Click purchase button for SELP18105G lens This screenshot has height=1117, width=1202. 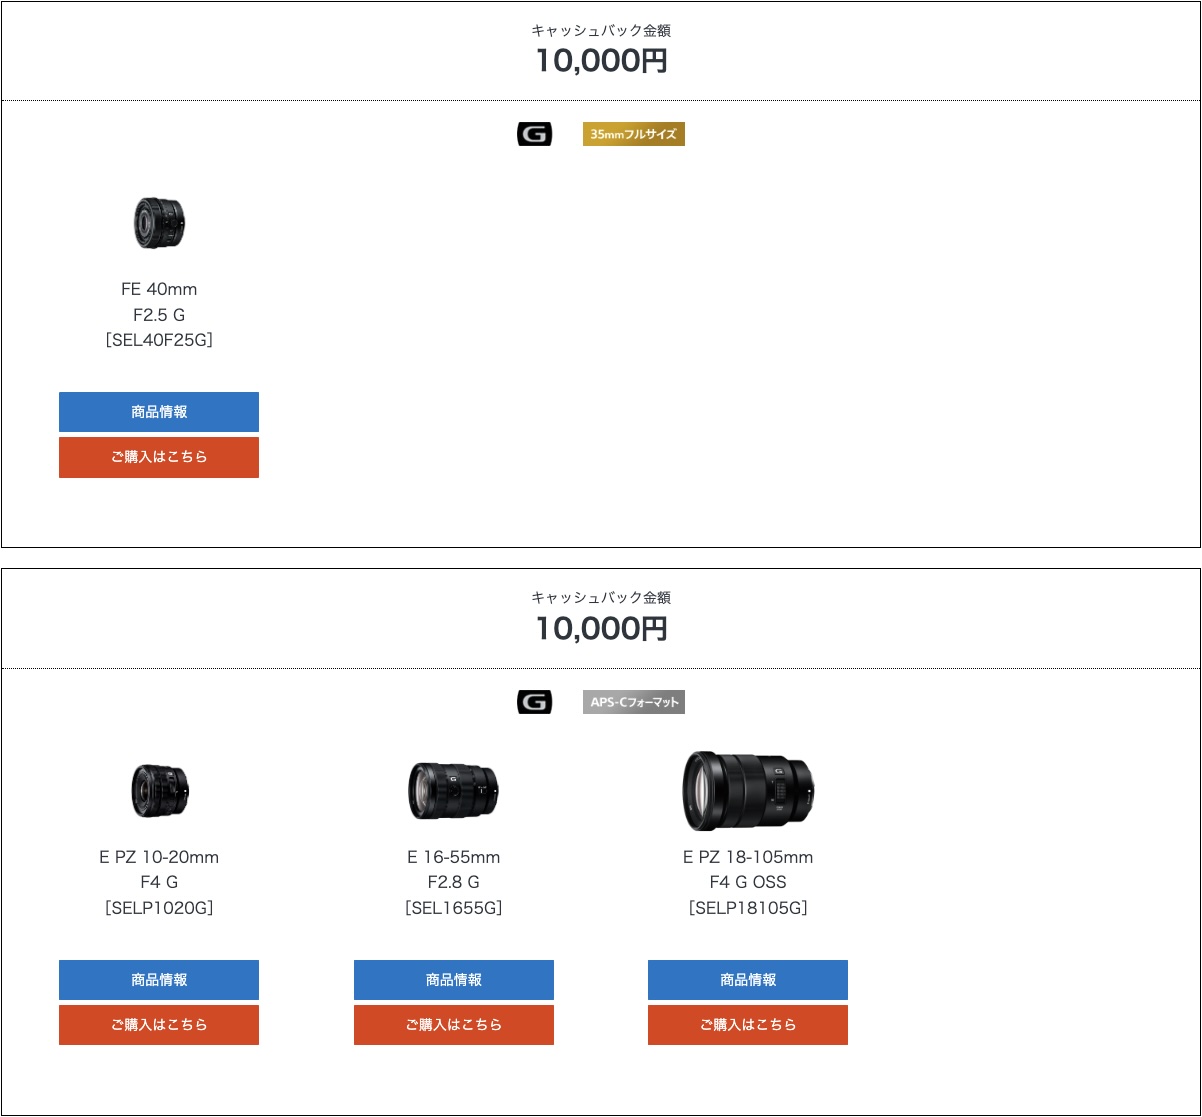748,1025
